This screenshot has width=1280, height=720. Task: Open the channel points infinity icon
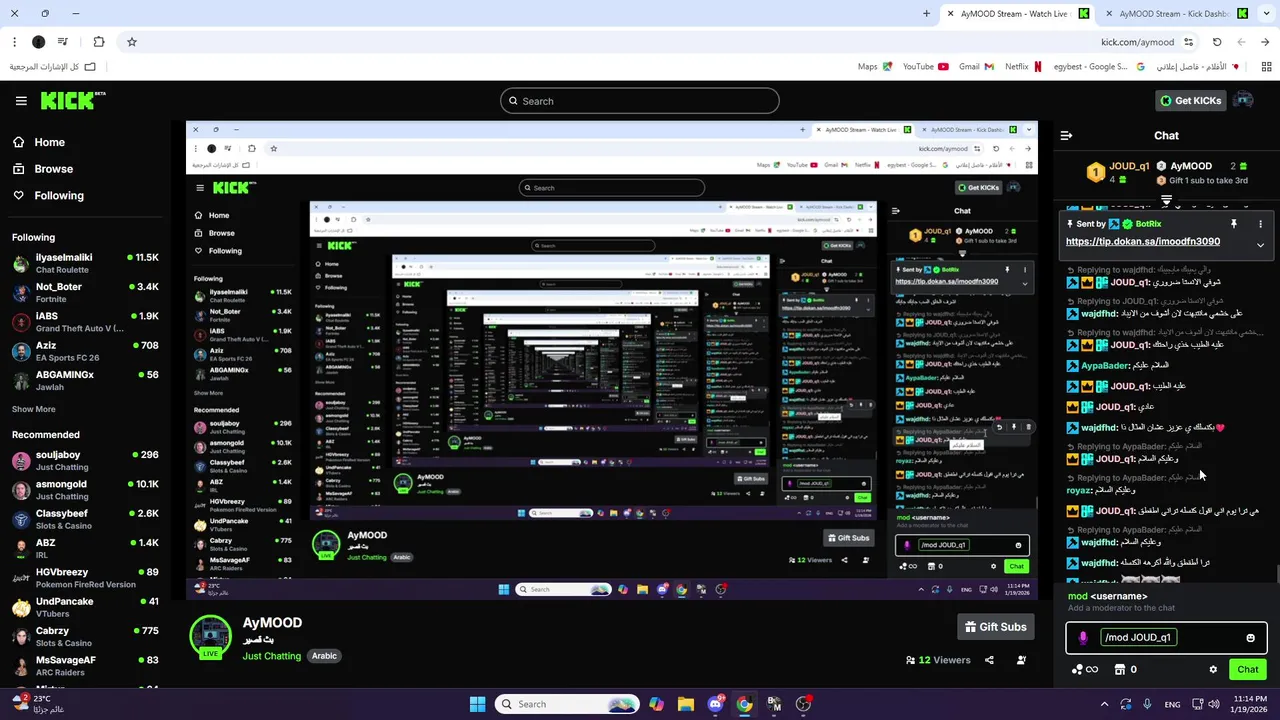click(1085, 670)
